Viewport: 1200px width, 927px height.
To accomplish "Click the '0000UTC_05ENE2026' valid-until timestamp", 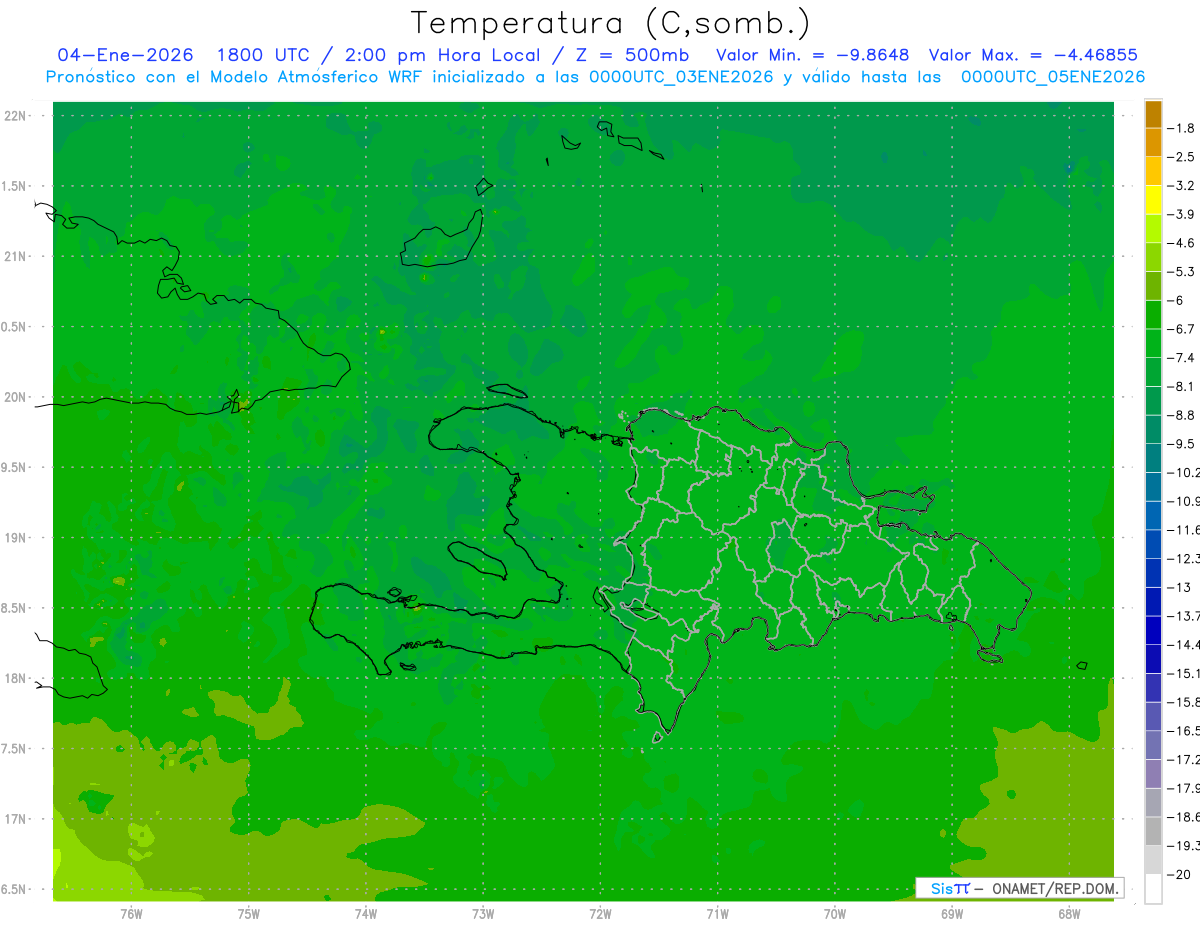I will pos(1053,77).
